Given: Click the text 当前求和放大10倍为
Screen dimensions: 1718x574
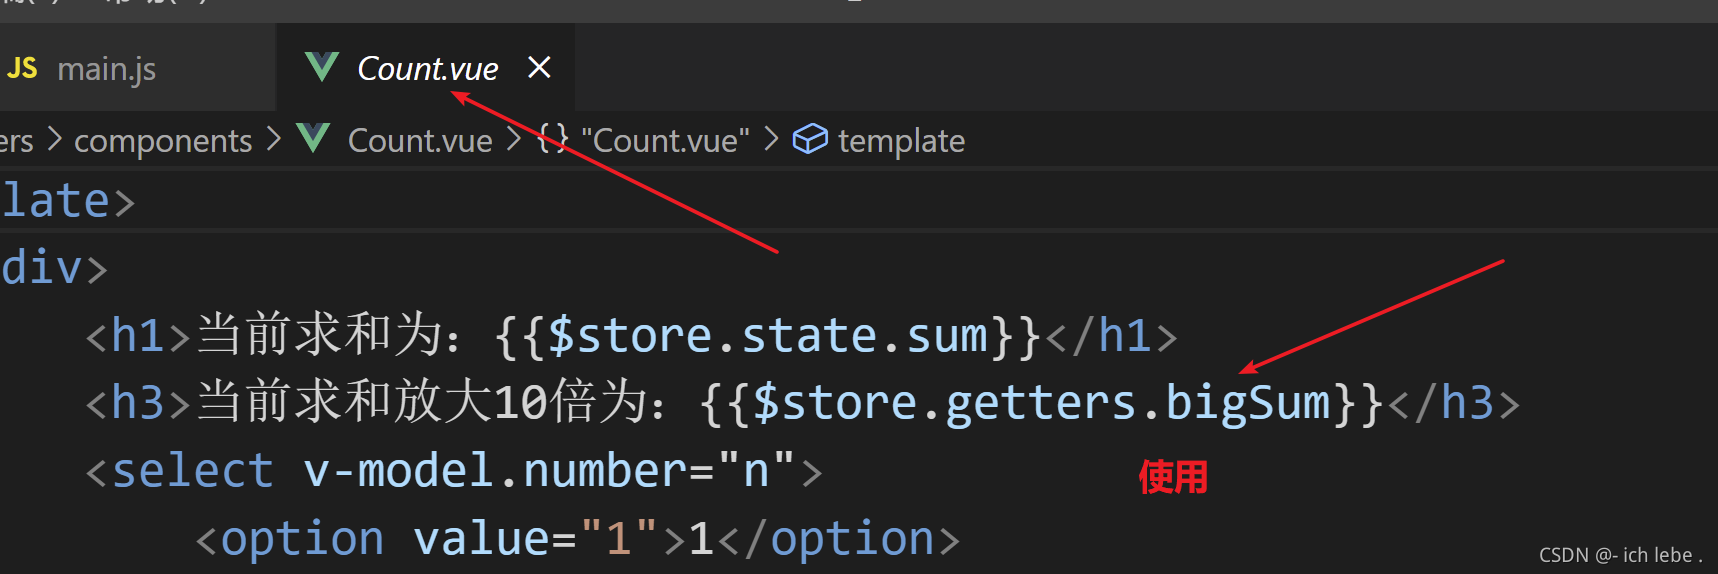Looking at the screenshot, I should tap(423, 403).
